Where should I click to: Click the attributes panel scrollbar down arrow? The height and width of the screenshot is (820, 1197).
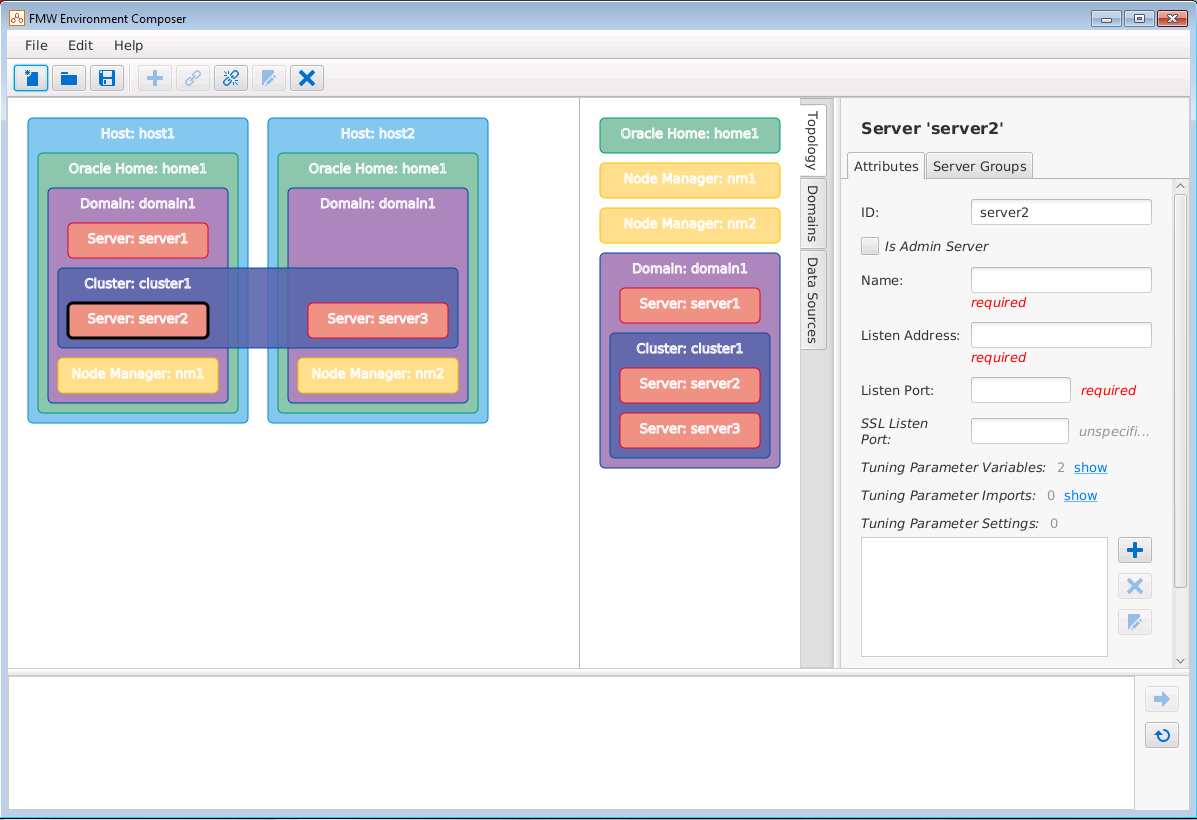(1180, 661)
